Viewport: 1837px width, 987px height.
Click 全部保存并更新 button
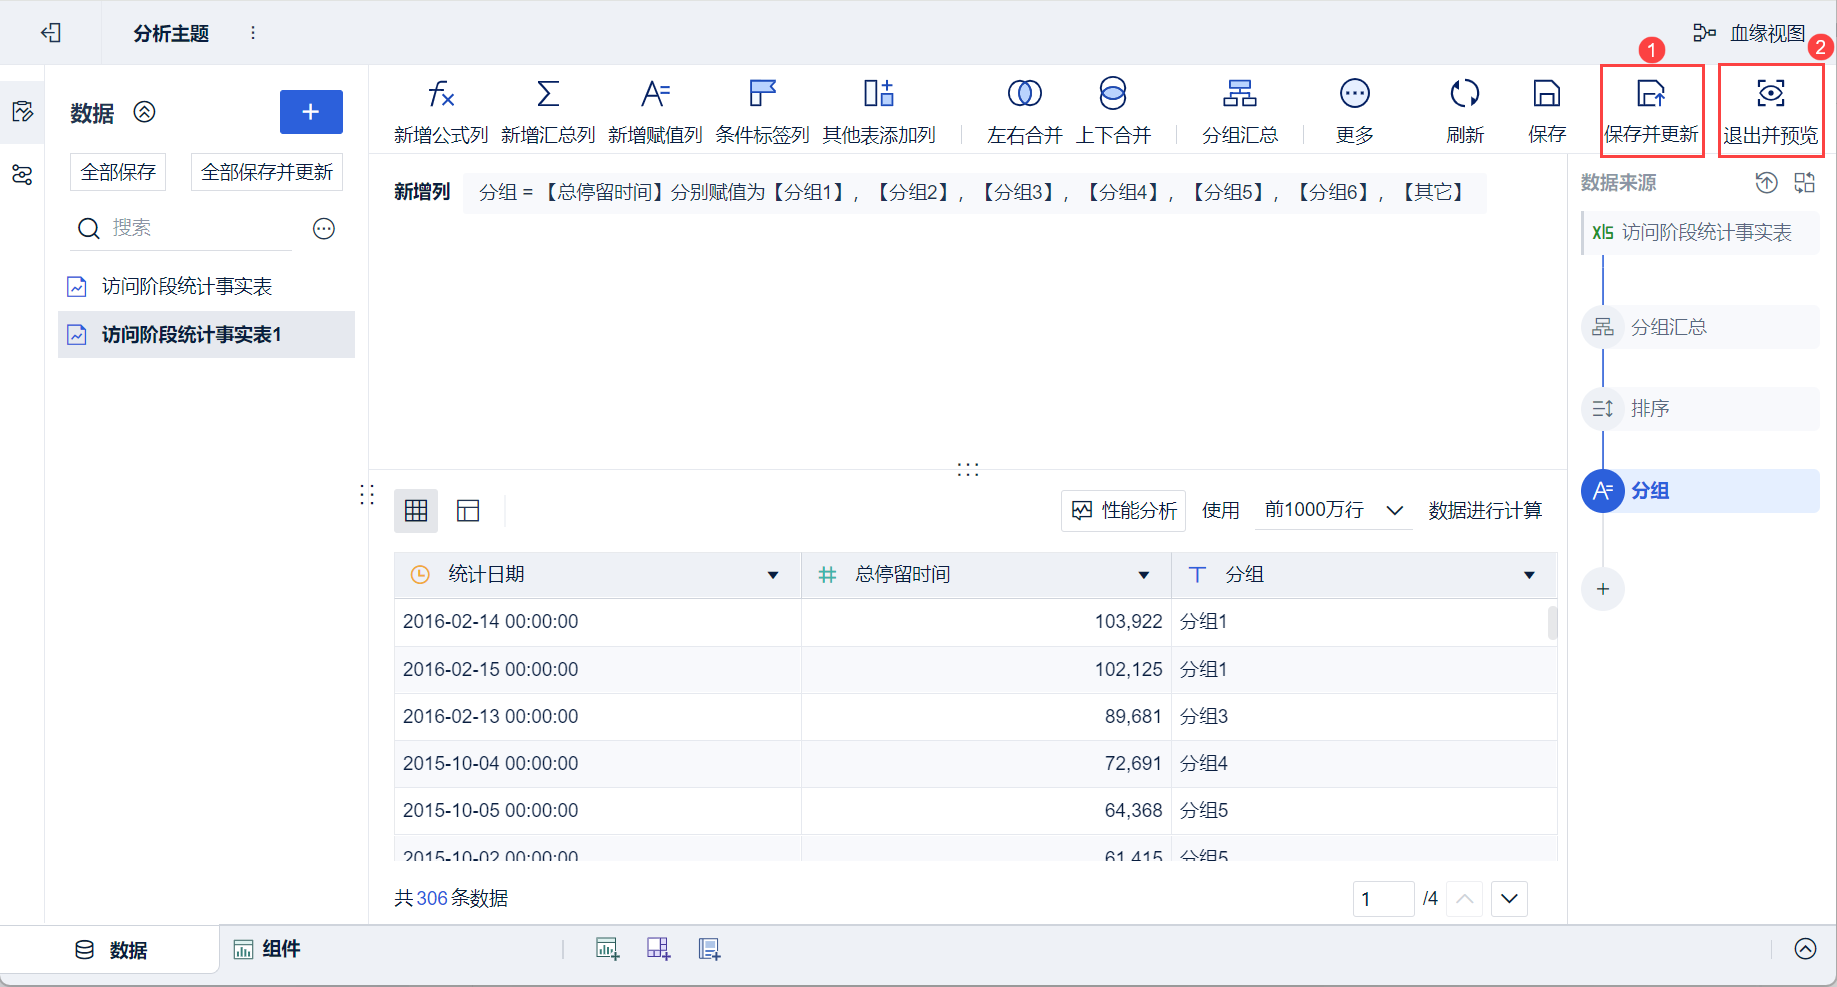point(267,172)
